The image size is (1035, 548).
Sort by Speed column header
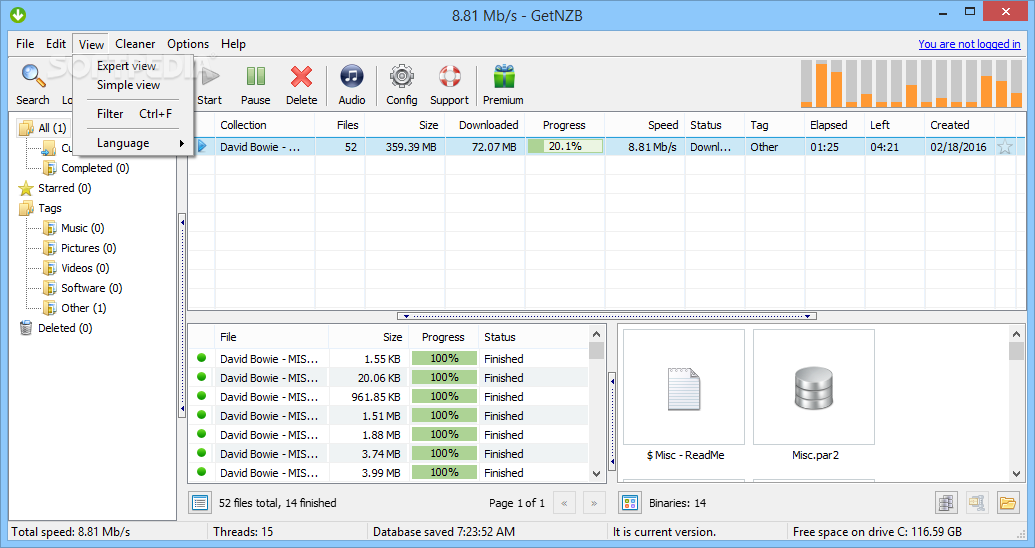tap(644, 125)
